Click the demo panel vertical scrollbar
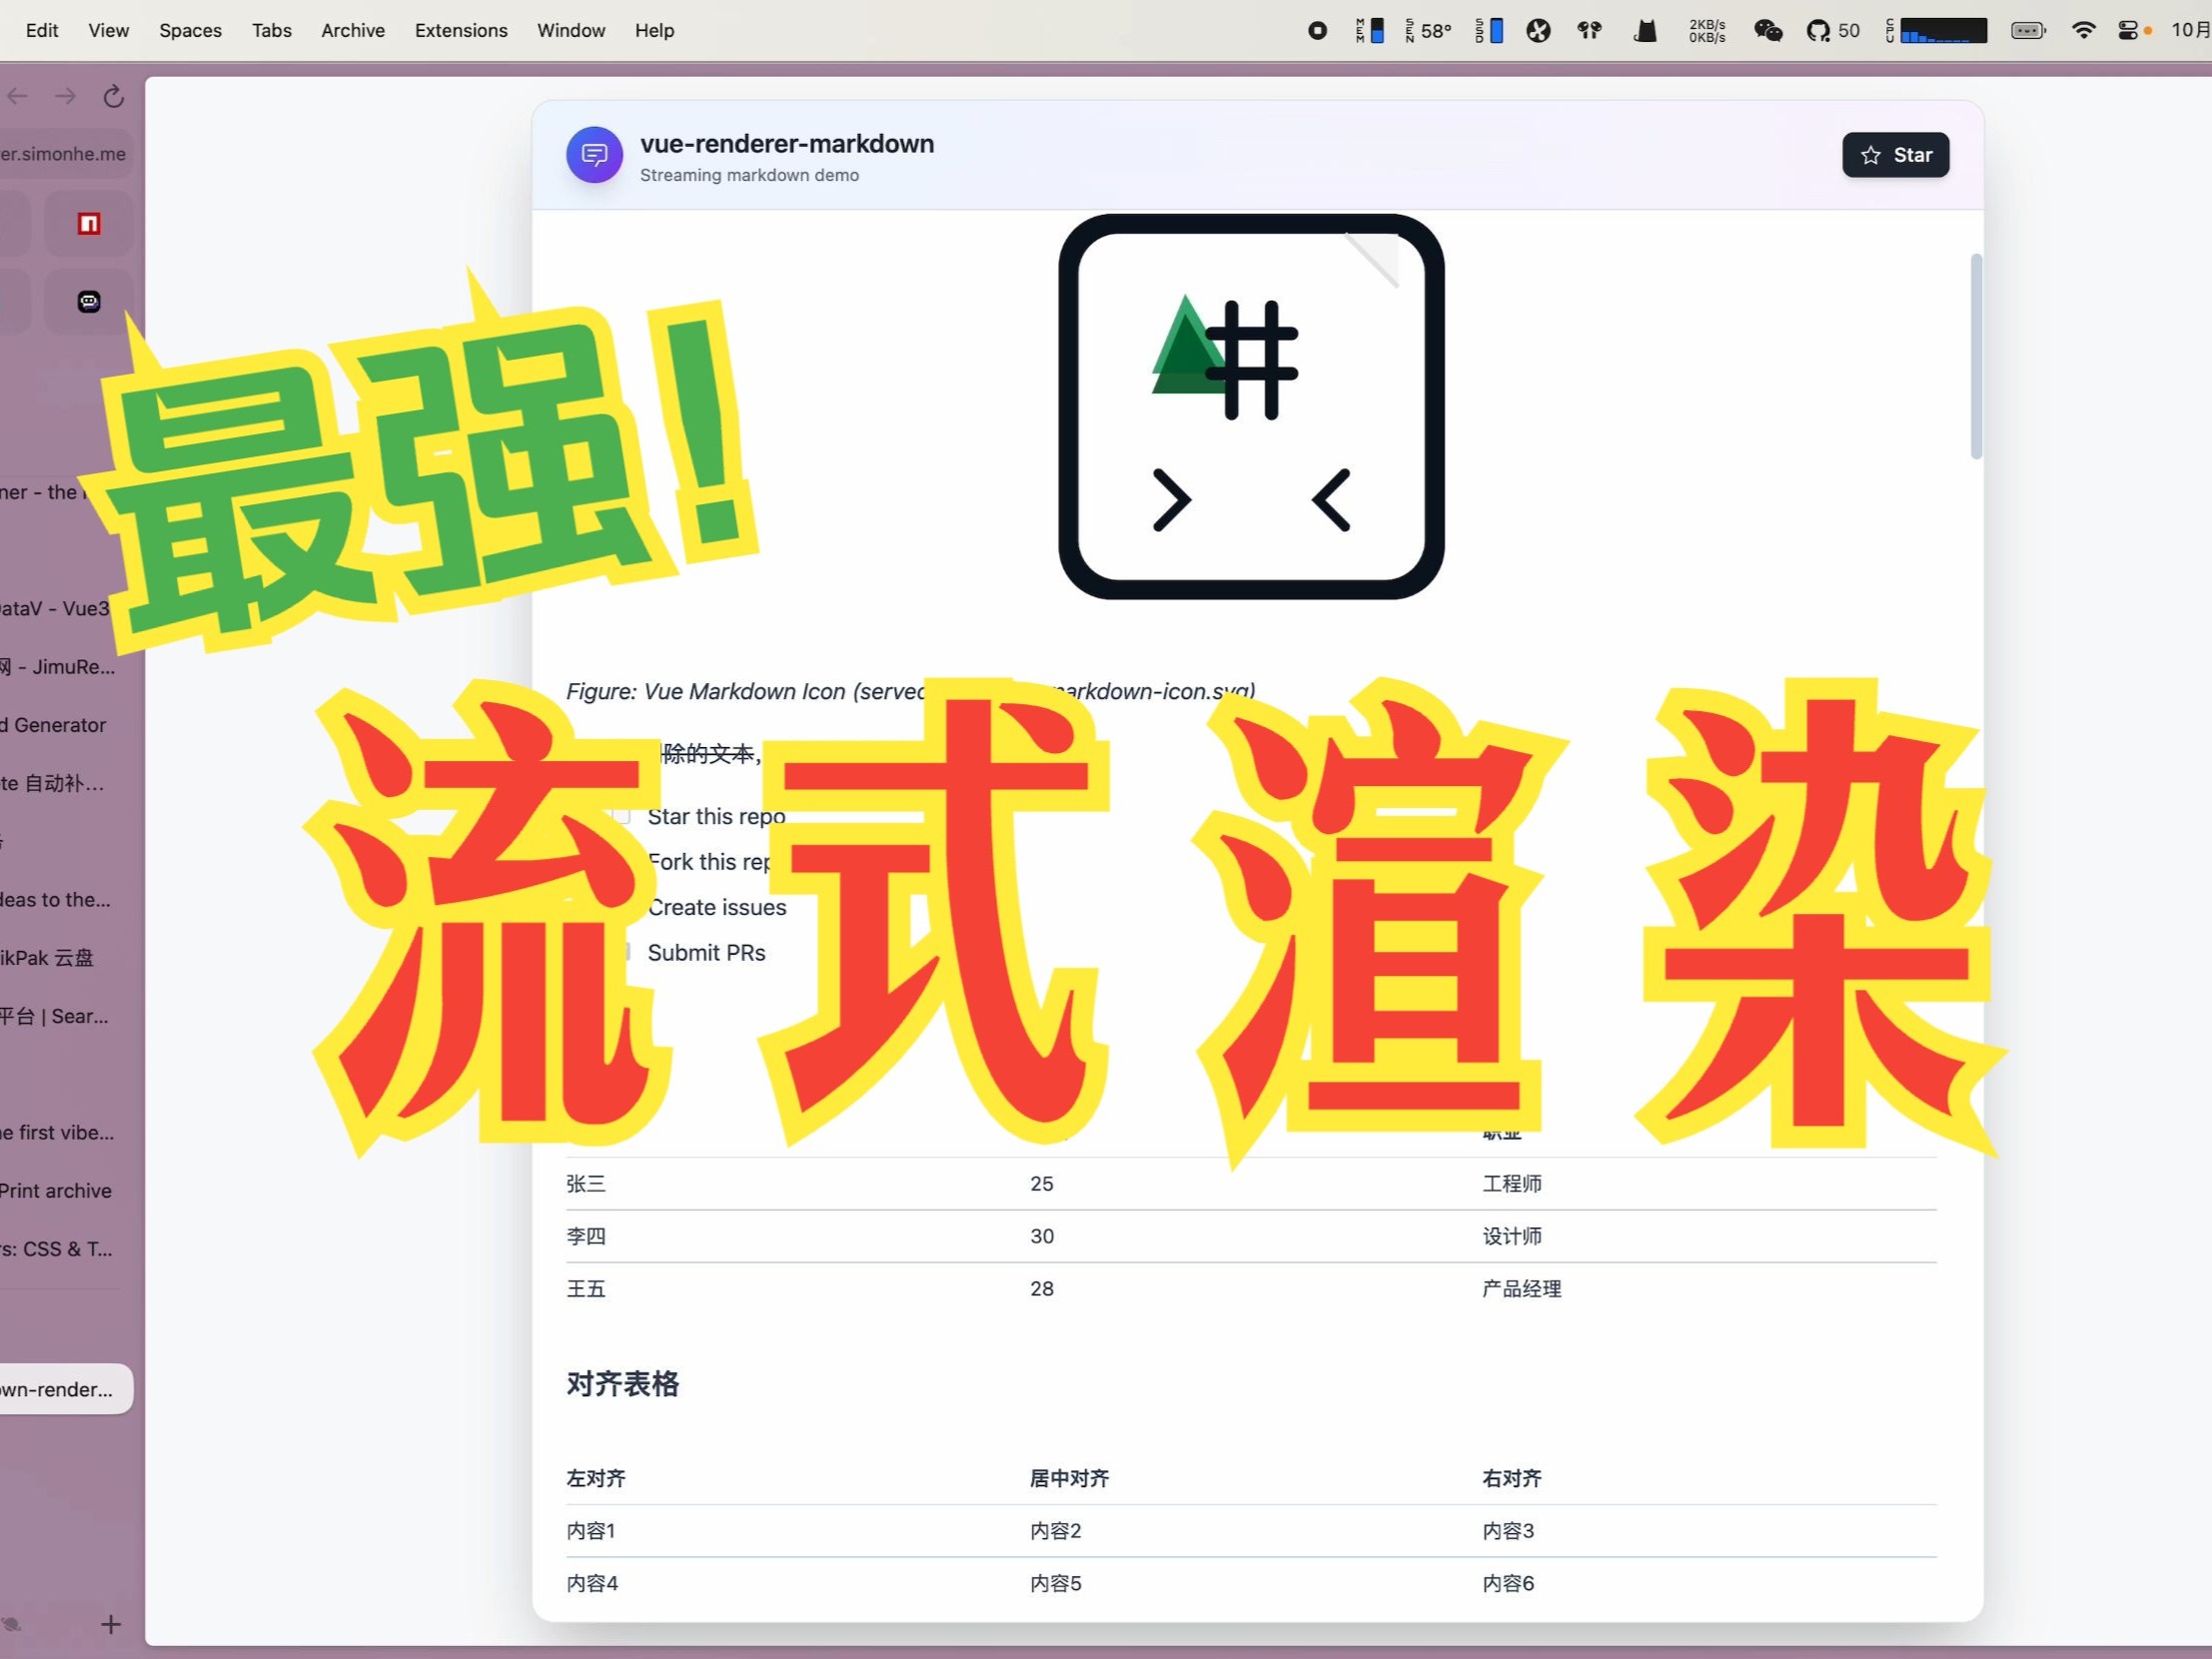 (1975, 356)
